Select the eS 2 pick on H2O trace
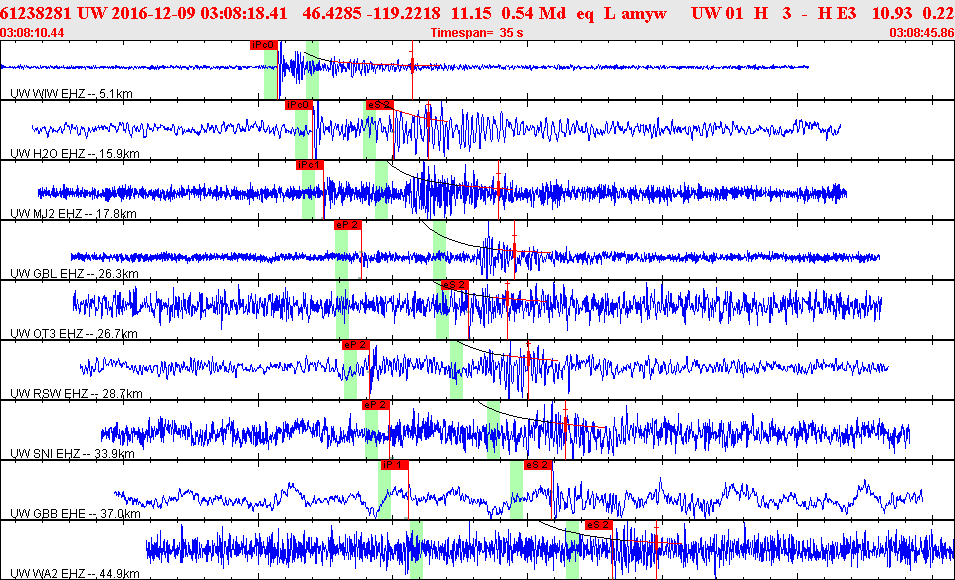The width and height of the screenshot is (955, 580). click(379, 105)
